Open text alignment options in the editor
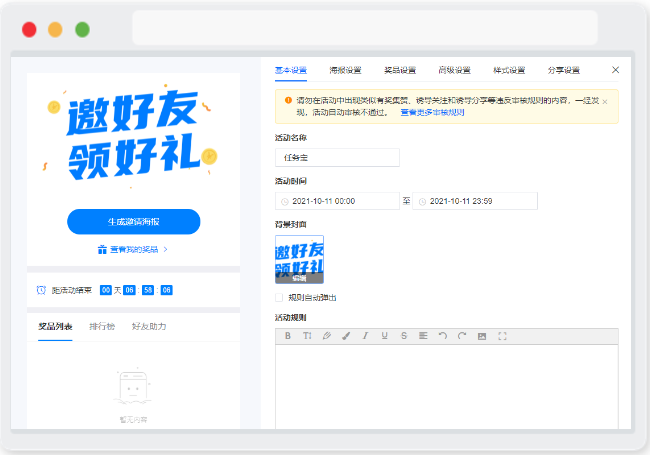 [x=423, y=336]
